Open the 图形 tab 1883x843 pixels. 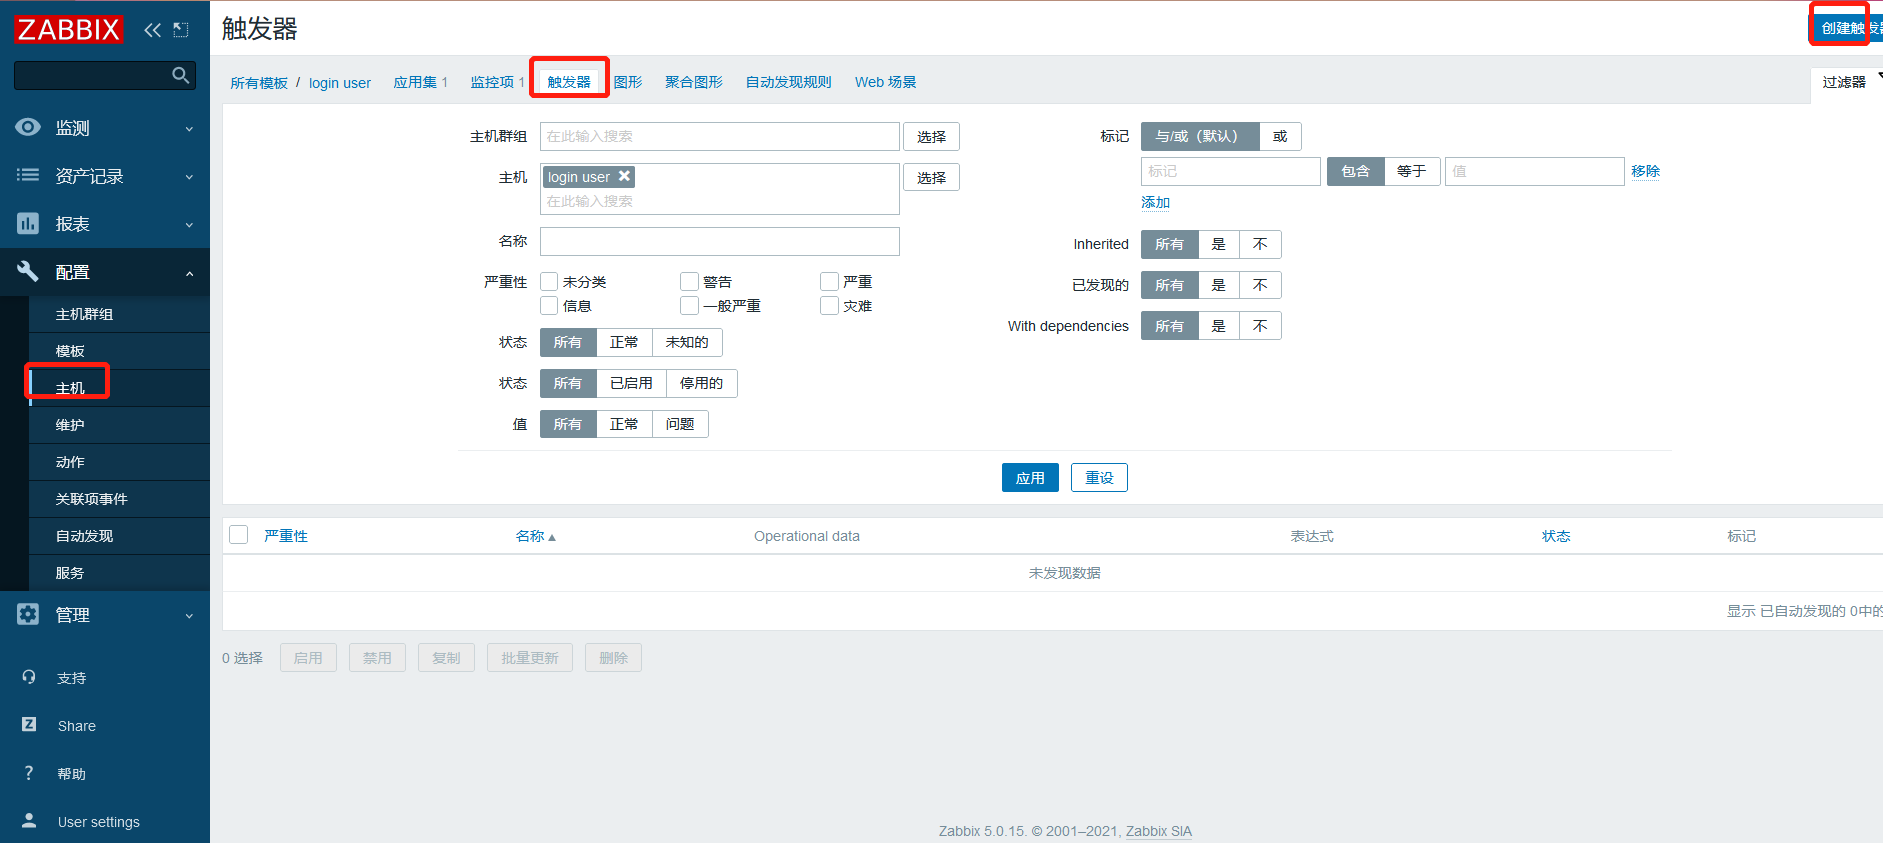pos(628,82)
